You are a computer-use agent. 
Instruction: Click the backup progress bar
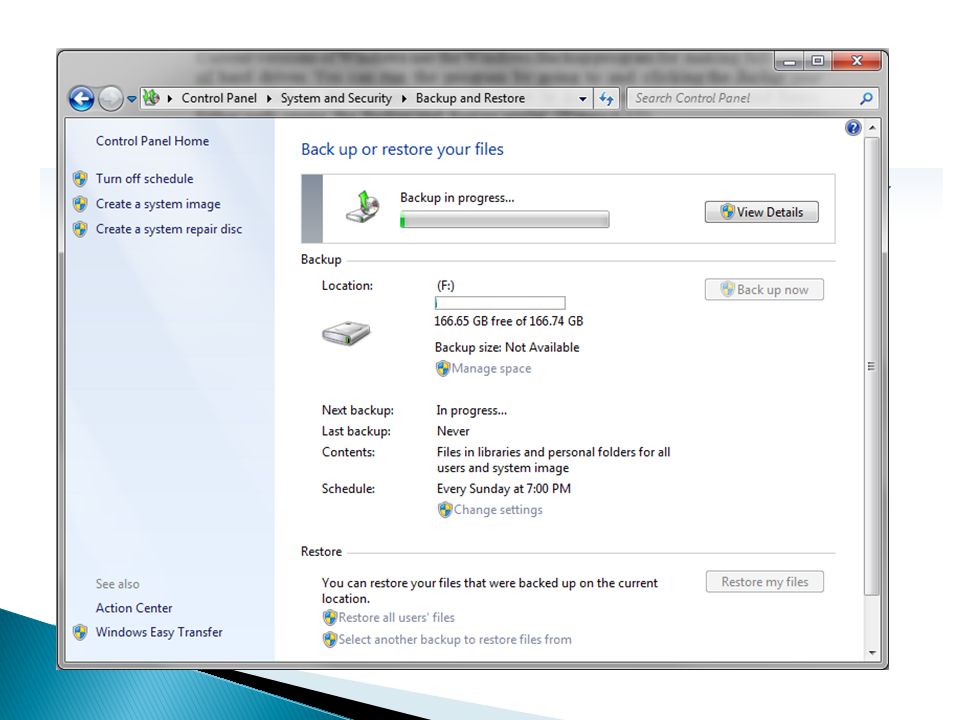504,219
